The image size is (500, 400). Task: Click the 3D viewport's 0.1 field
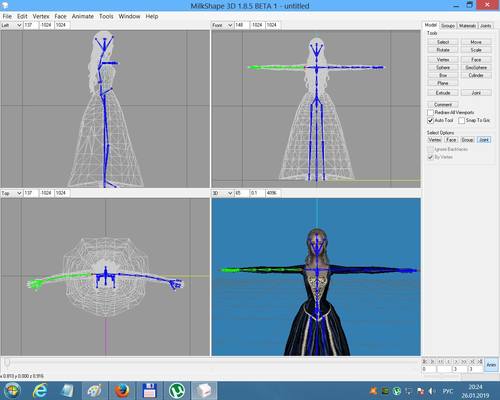[x=257, y=193]
